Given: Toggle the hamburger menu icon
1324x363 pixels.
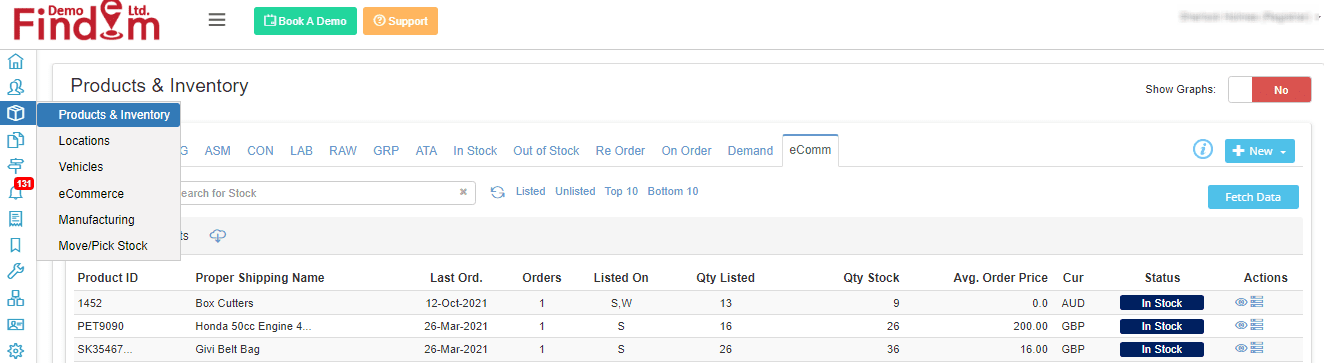Looking at the screenshot, I should coord(217,20).
